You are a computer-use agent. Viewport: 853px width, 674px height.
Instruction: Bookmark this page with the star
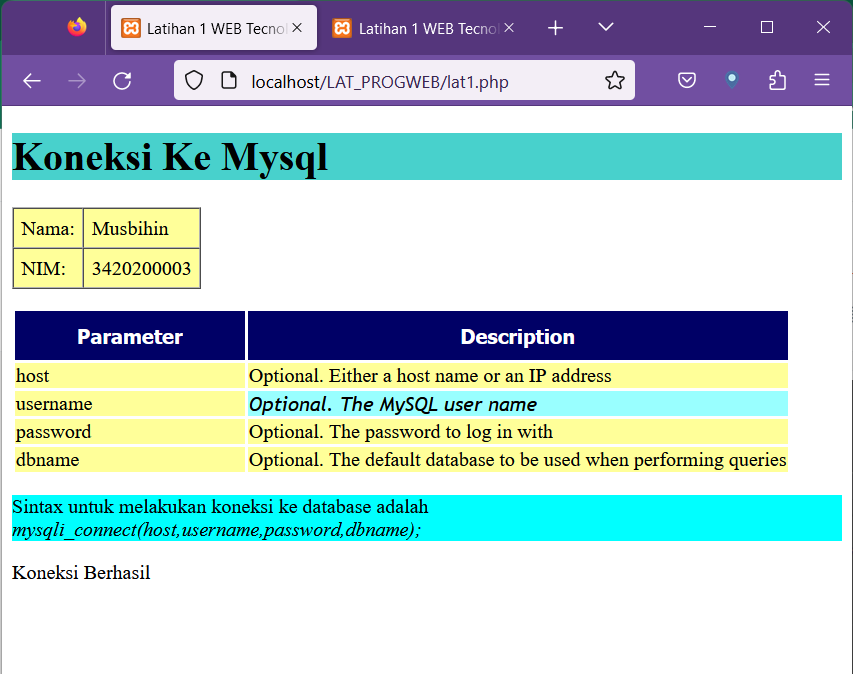[x=615, y=81]
